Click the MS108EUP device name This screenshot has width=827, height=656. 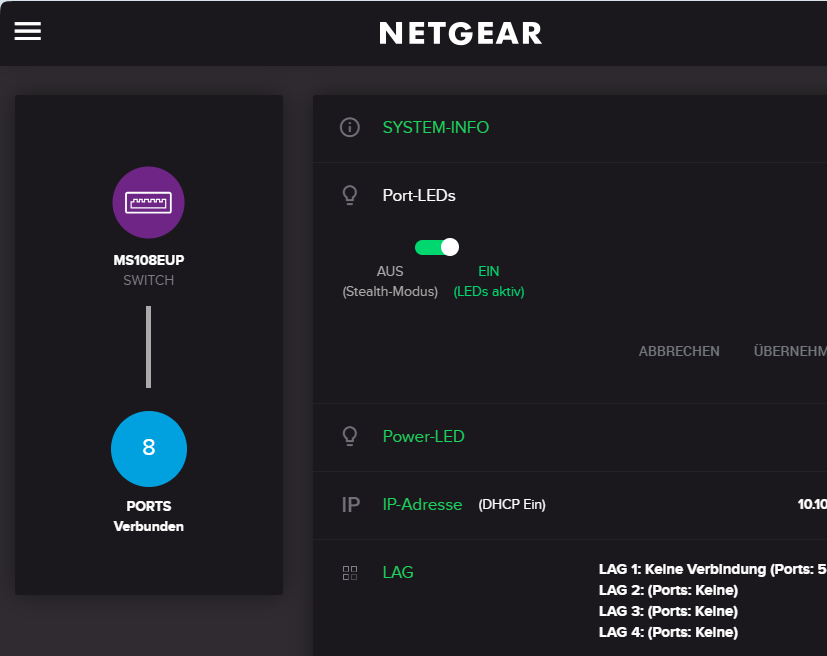click(148, 260)
